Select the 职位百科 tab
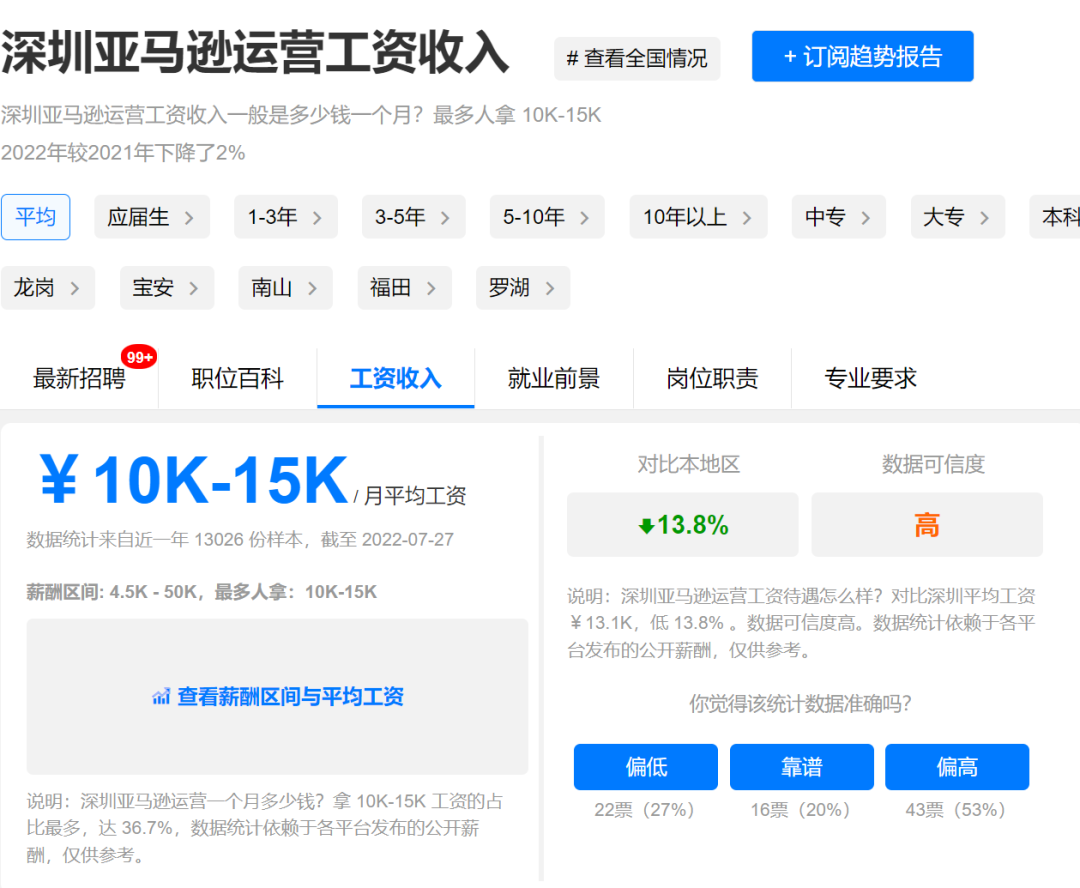This screenshot has height=888, width=1080. pyautogui.click(x=237, y=378)
